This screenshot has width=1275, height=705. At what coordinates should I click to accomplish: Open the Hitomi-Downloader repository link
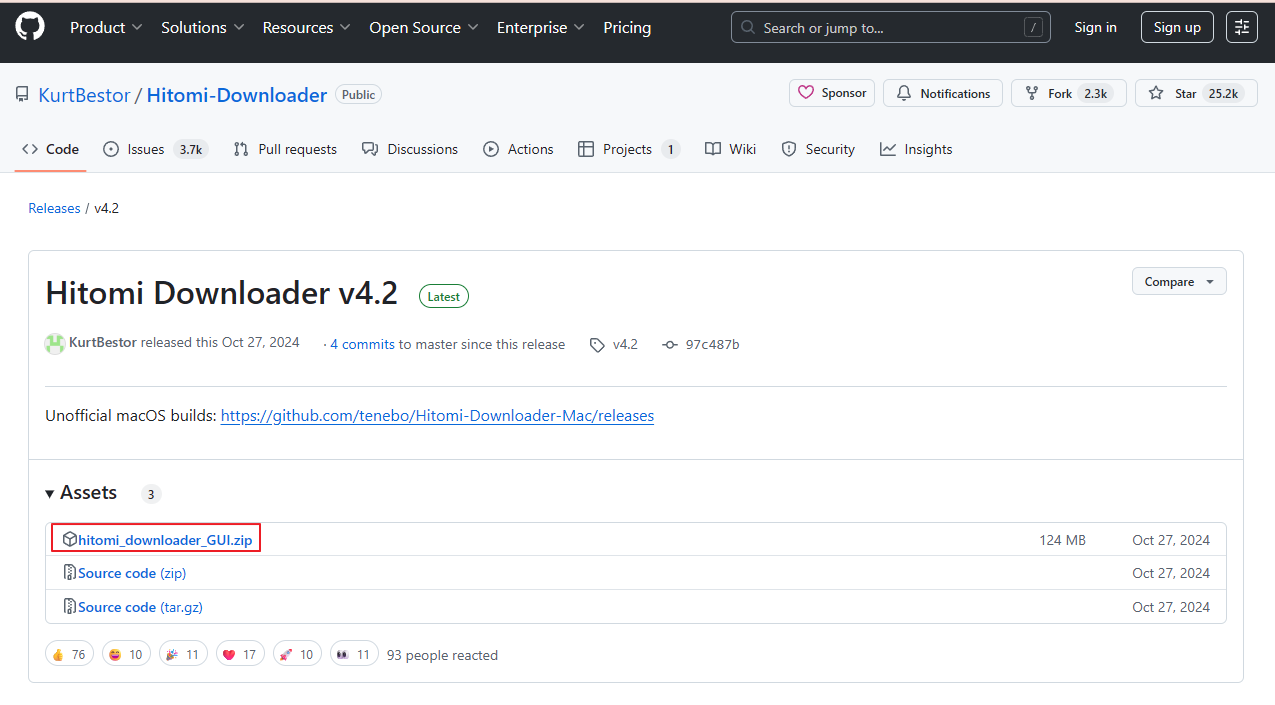pos(237,95)
